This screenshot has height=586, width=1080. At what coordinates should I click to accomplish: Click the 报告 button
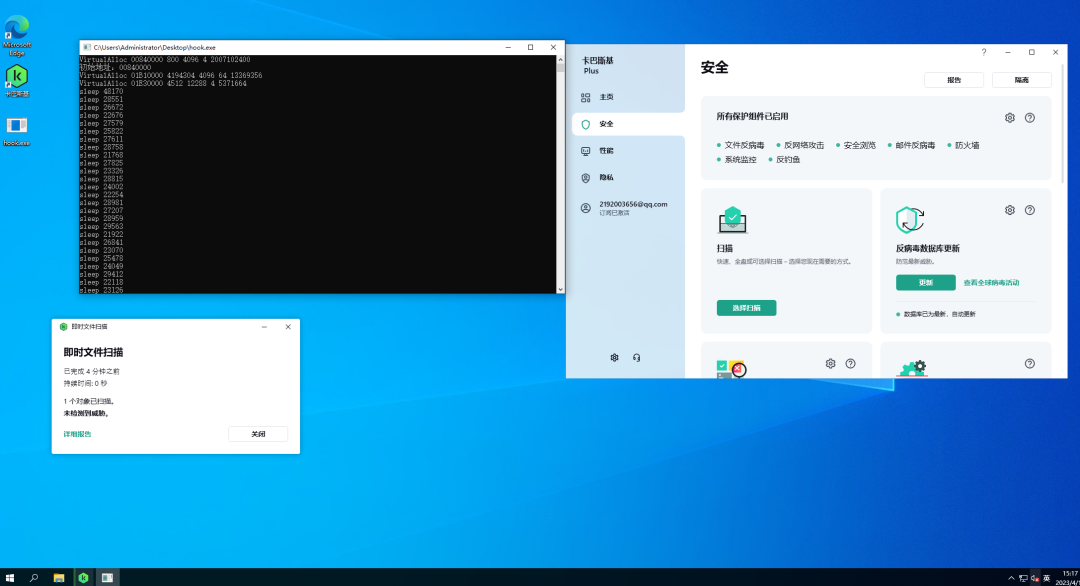pos(953,80)
